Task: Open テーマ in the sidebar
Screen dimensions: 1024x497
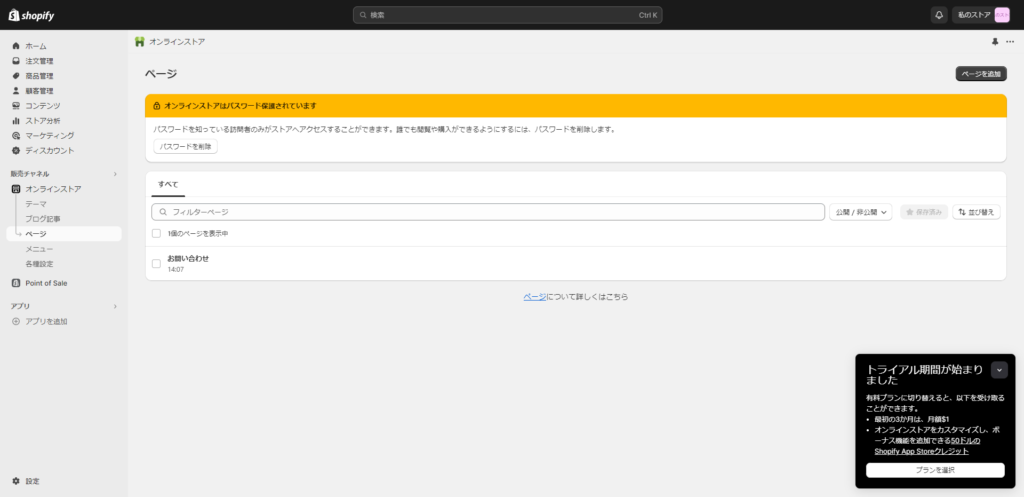Action: click(36, 204)
